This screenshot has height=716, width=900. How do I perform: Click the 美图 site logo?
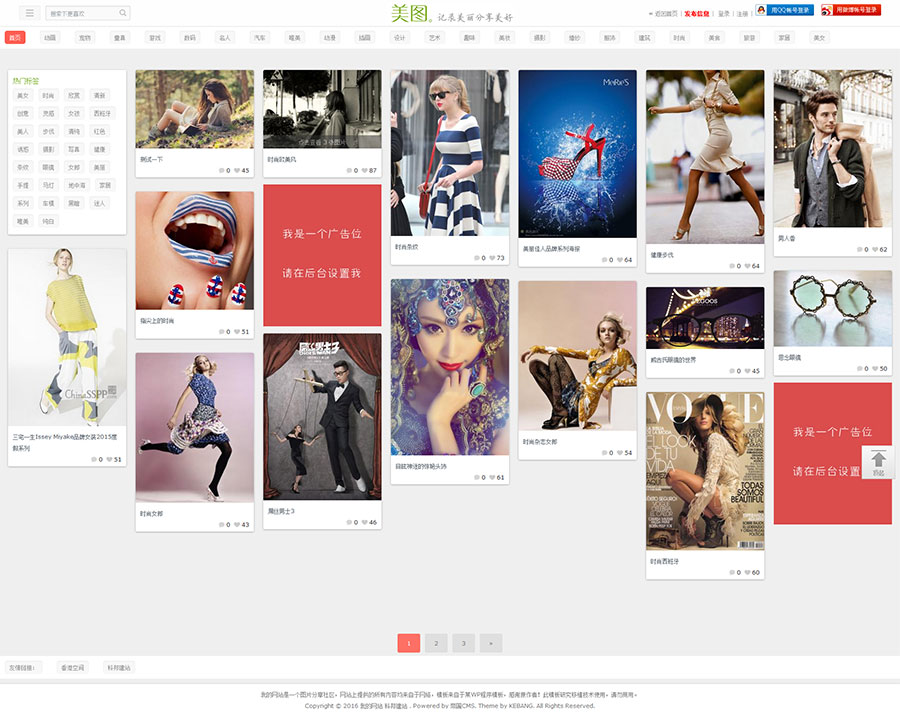tap(410, 14)
